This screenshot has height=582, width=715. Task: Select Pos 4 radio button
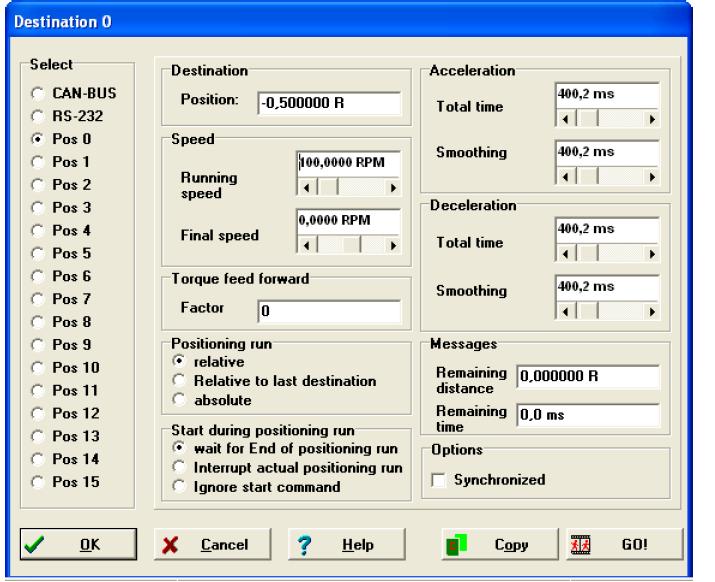[37, 230]
